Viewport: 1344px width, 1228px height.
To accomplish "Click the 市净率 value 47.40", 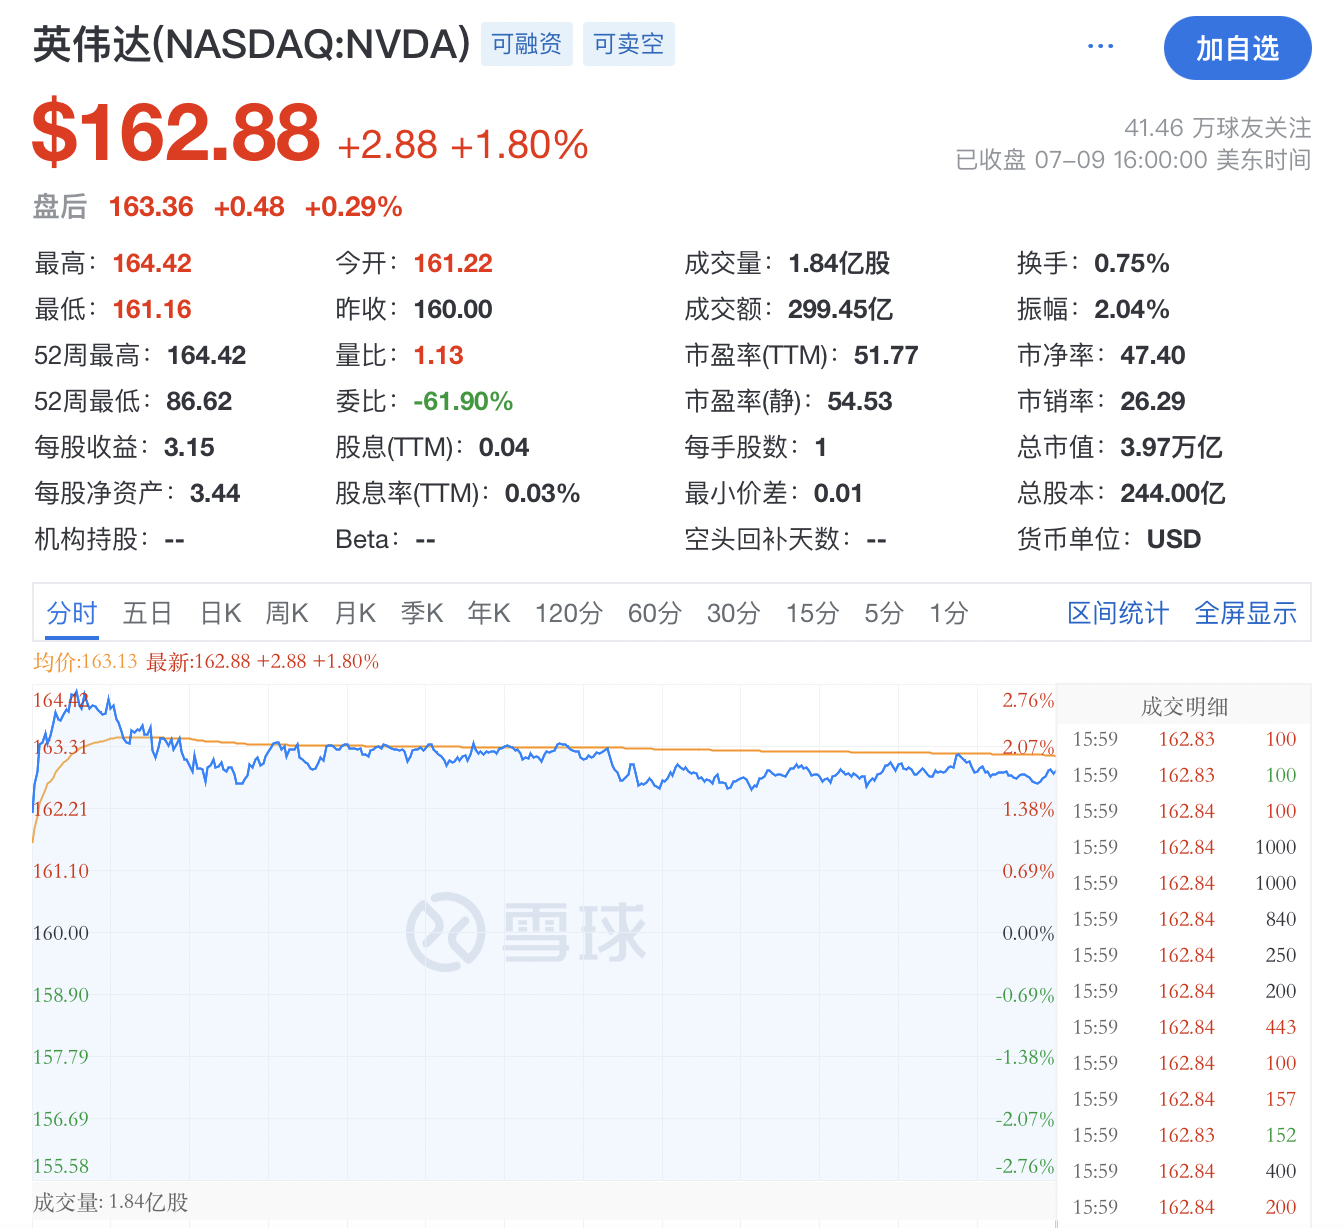I will pyautogui.click(x=1153, y=355).
